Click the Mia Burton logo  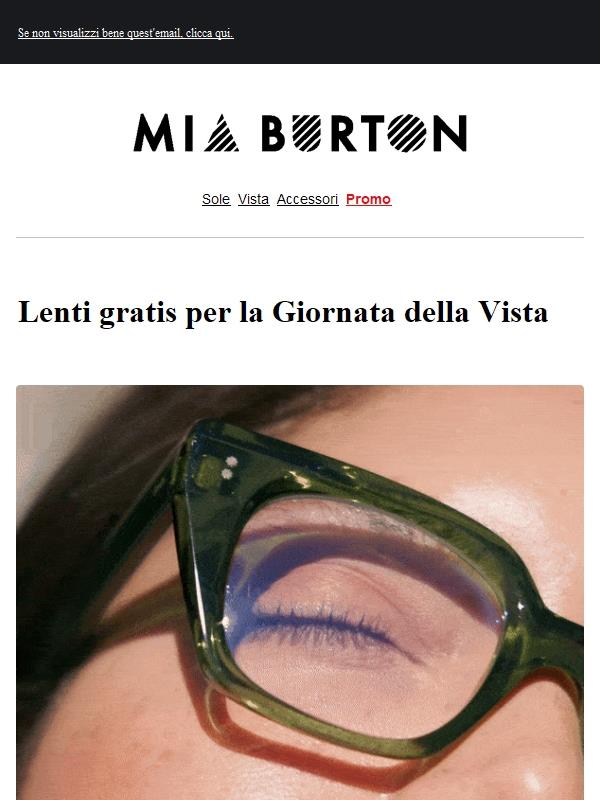[300, 133]
